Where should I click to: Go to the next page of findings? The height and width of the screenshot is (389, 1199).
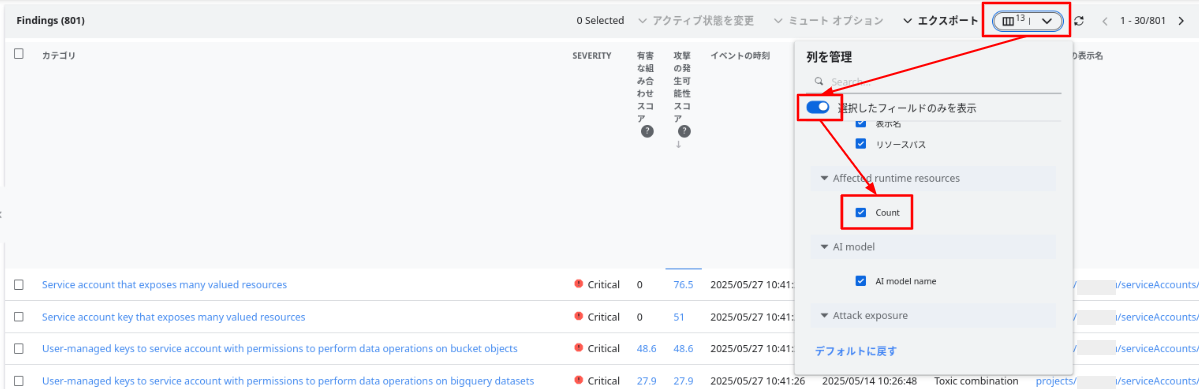pos(1181,21)
